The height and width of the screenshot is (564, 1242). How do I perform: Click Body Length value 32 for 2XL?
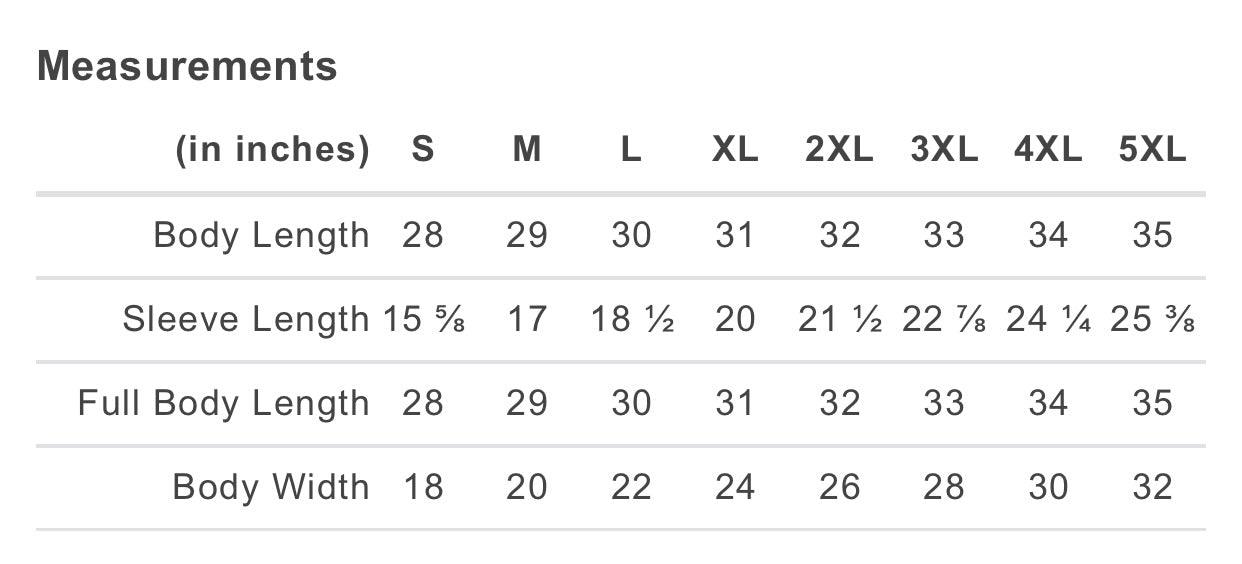pyautogui.click(x=839, y=236)
